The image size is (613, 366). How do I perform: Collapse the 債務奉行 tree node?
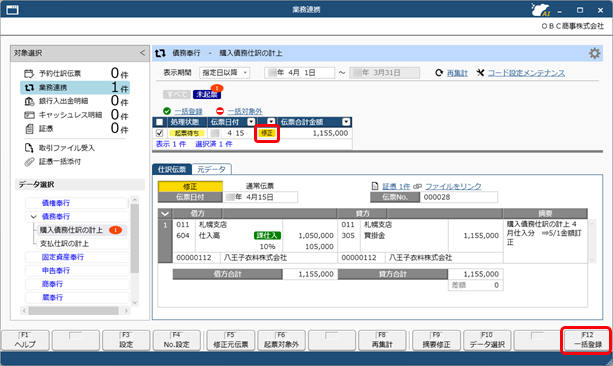(34, 217)
